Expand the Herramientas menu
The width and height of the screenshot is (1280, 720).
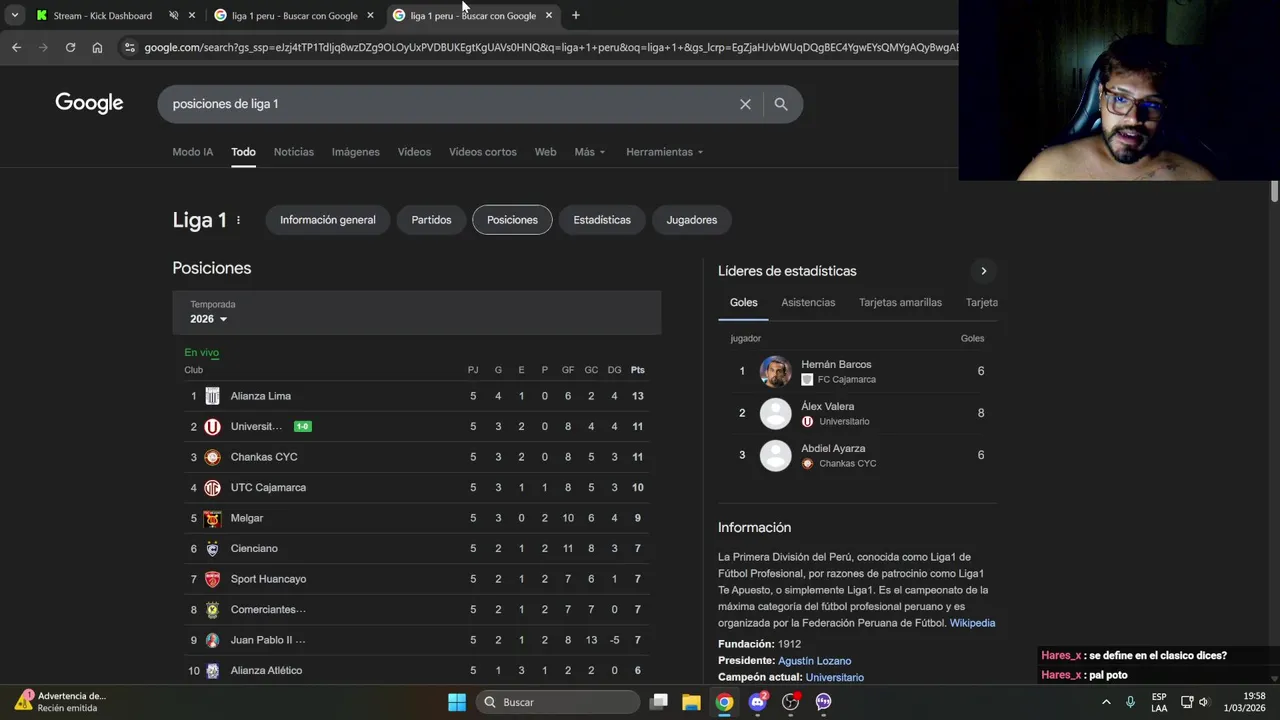click(664, 152)
